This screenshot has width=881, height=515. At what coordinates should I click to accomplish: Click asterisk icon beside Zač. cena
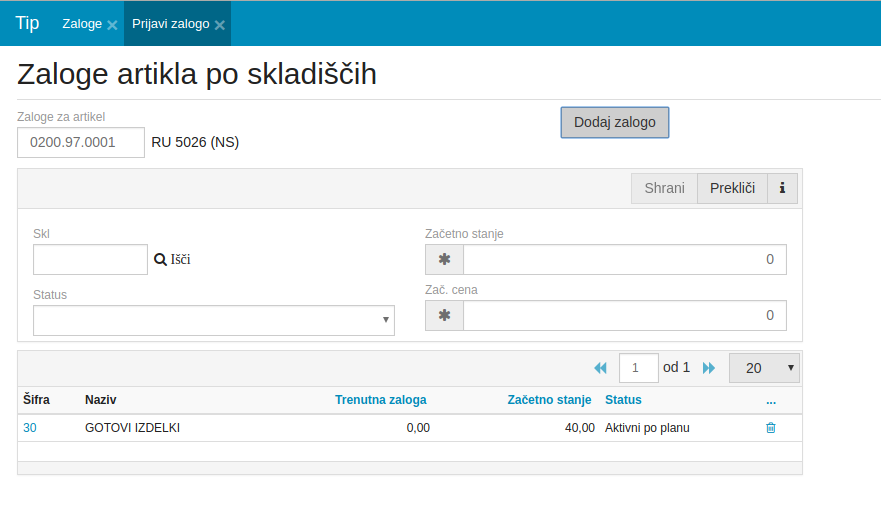click(444, 315)
